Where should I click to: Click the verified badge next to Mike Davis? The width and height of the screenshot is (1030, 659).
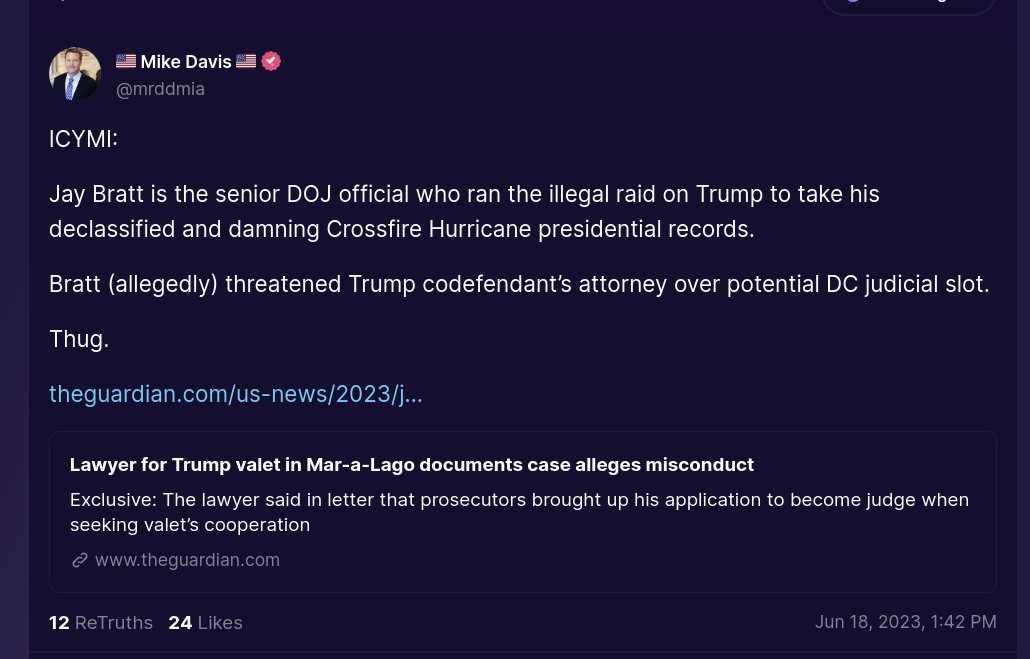[271, 61]
